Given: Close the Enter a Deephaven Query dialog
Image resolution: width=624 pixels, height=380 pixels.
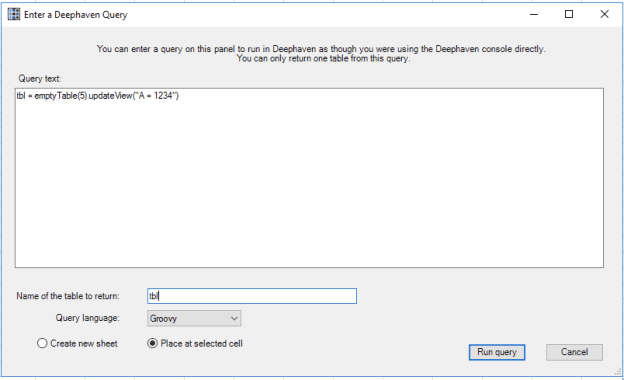Looking at the screenshot, I should pos(604,14).
